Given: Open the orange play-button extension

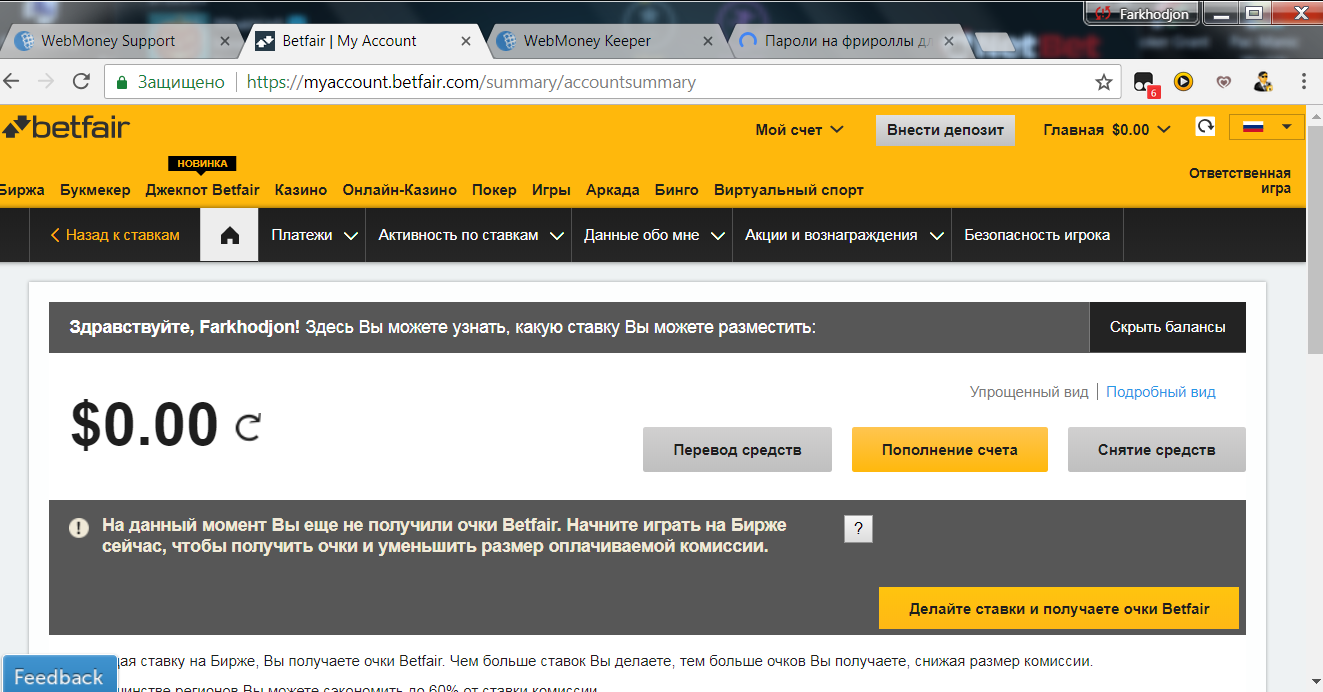Looking at the screenshot, I should click(x=1183, y=82).
